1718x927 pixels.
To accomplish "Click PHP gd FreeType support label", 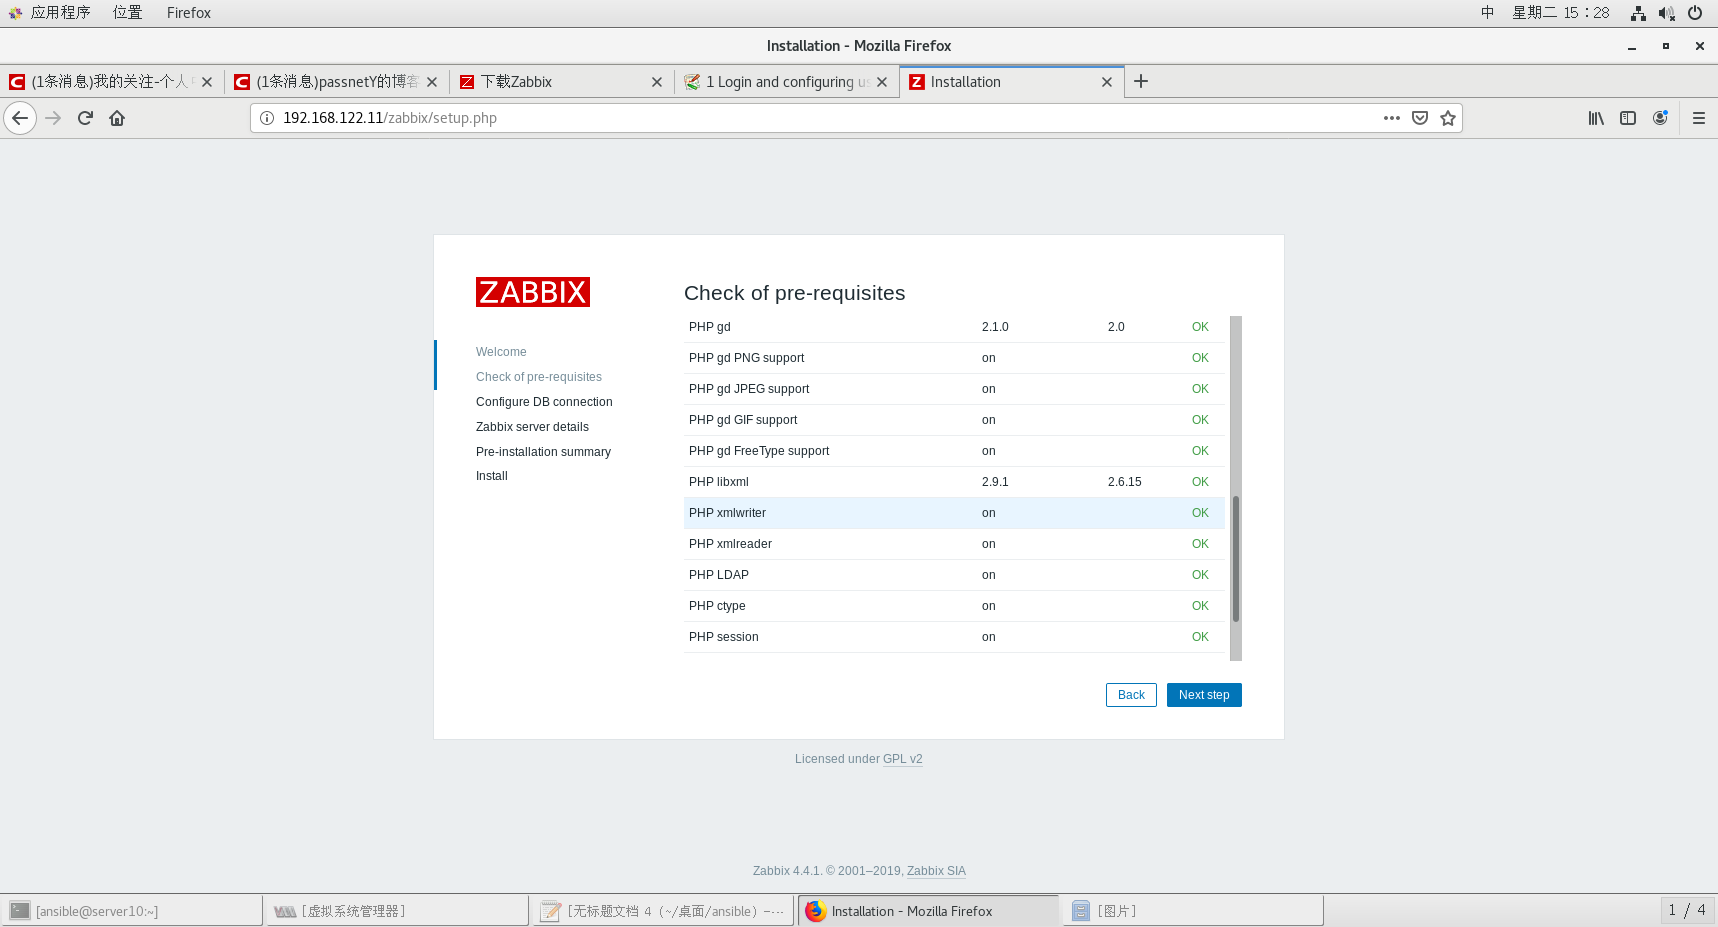I will tap(759, 451).
